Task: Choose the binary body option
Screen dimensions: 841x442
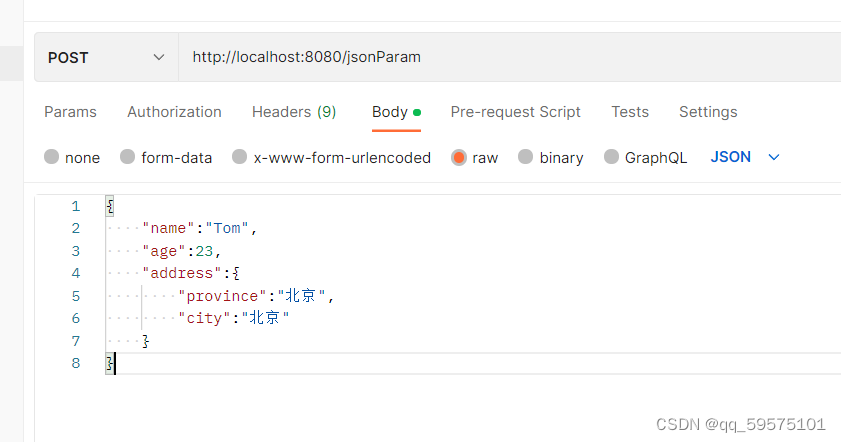Action: (x=526, y=157)
